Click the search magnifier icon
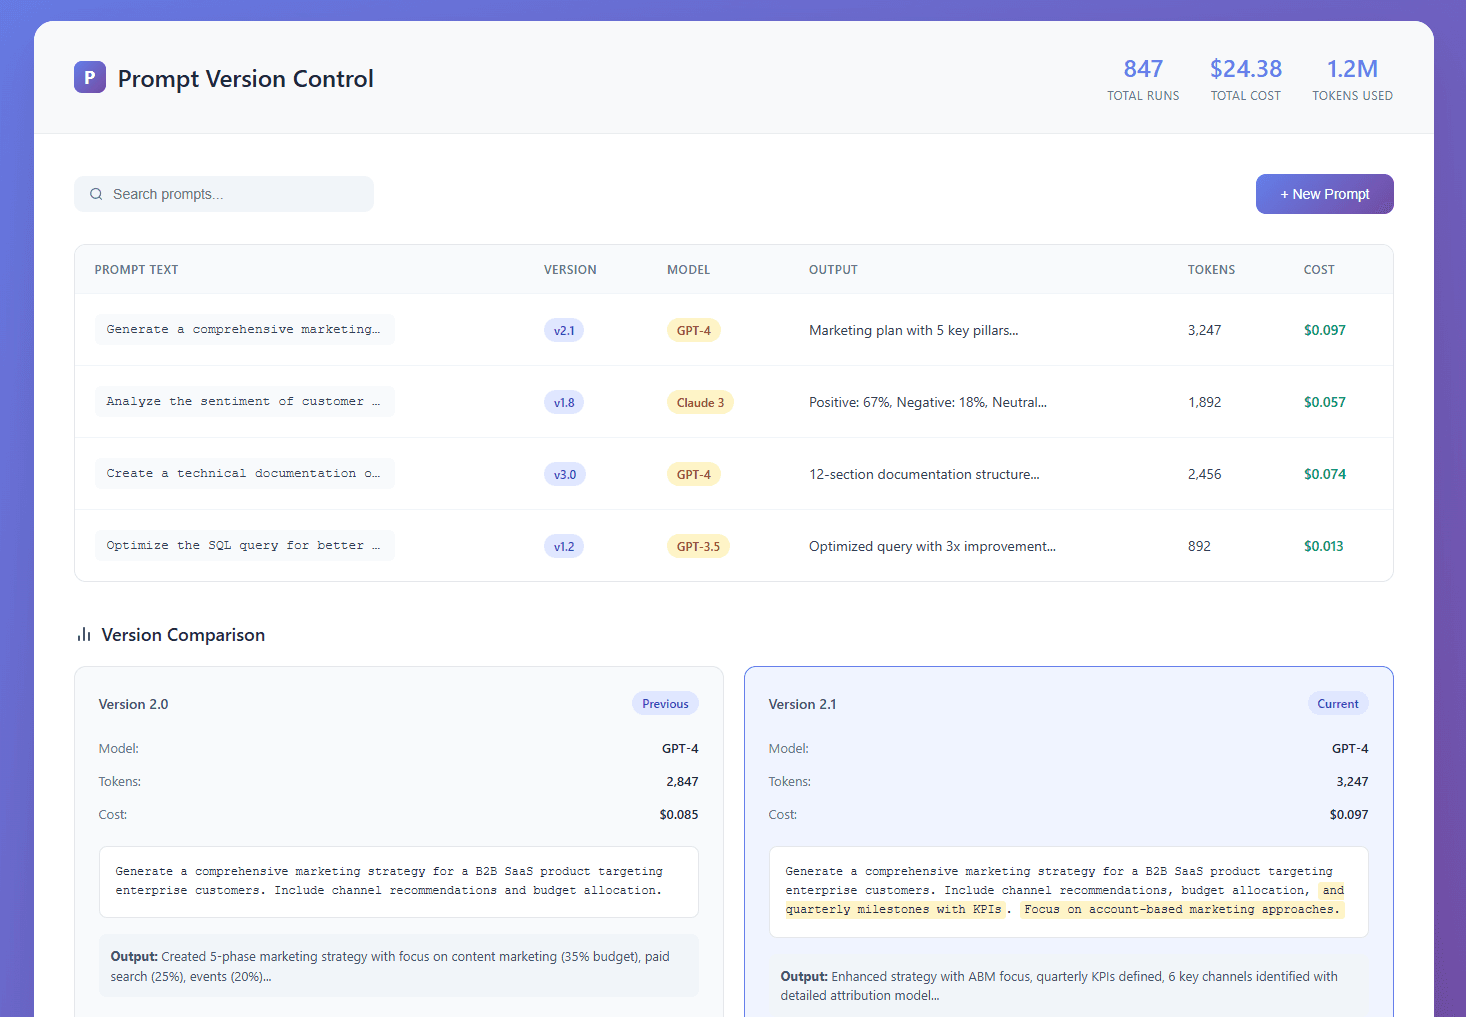 click(96, 194)
